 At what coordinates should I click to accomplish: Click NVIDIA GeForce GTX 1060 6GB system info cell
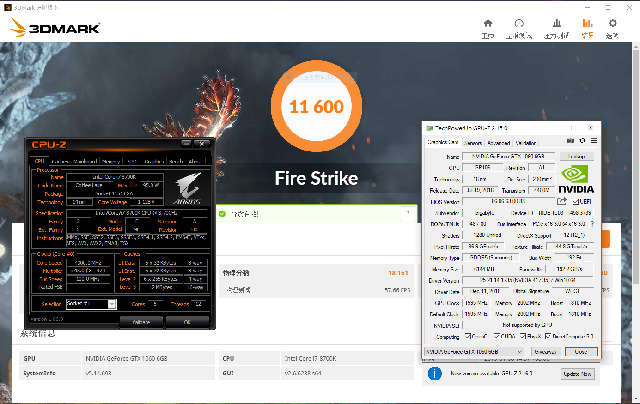click(148, 358)
